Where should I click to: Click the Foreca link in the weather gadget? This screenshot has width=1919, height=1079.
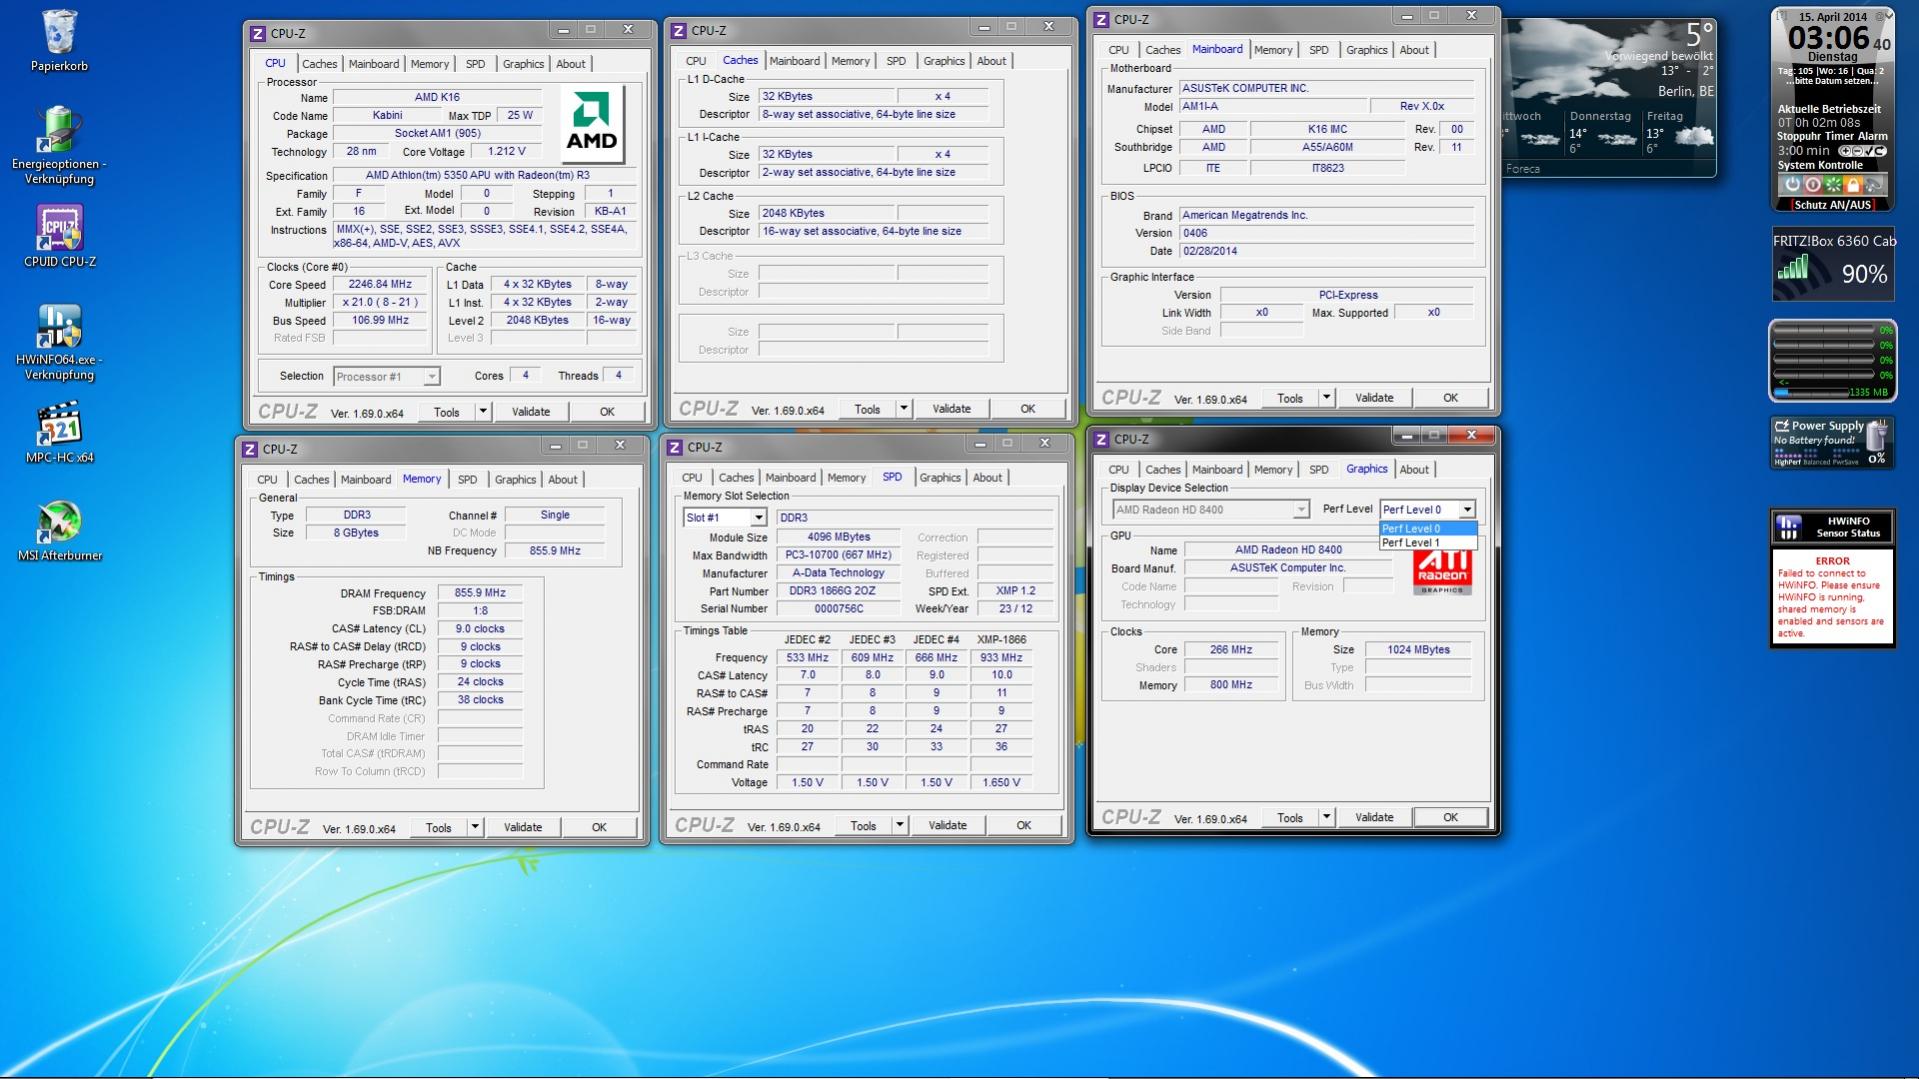(1523, 169)
